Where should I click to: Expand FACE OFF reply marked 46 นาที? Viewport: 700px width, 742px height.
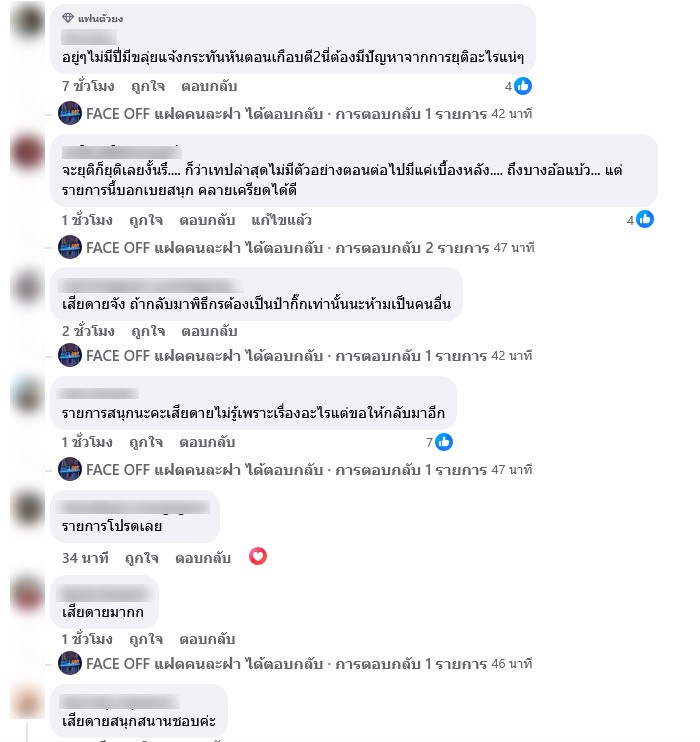[309, 663]
